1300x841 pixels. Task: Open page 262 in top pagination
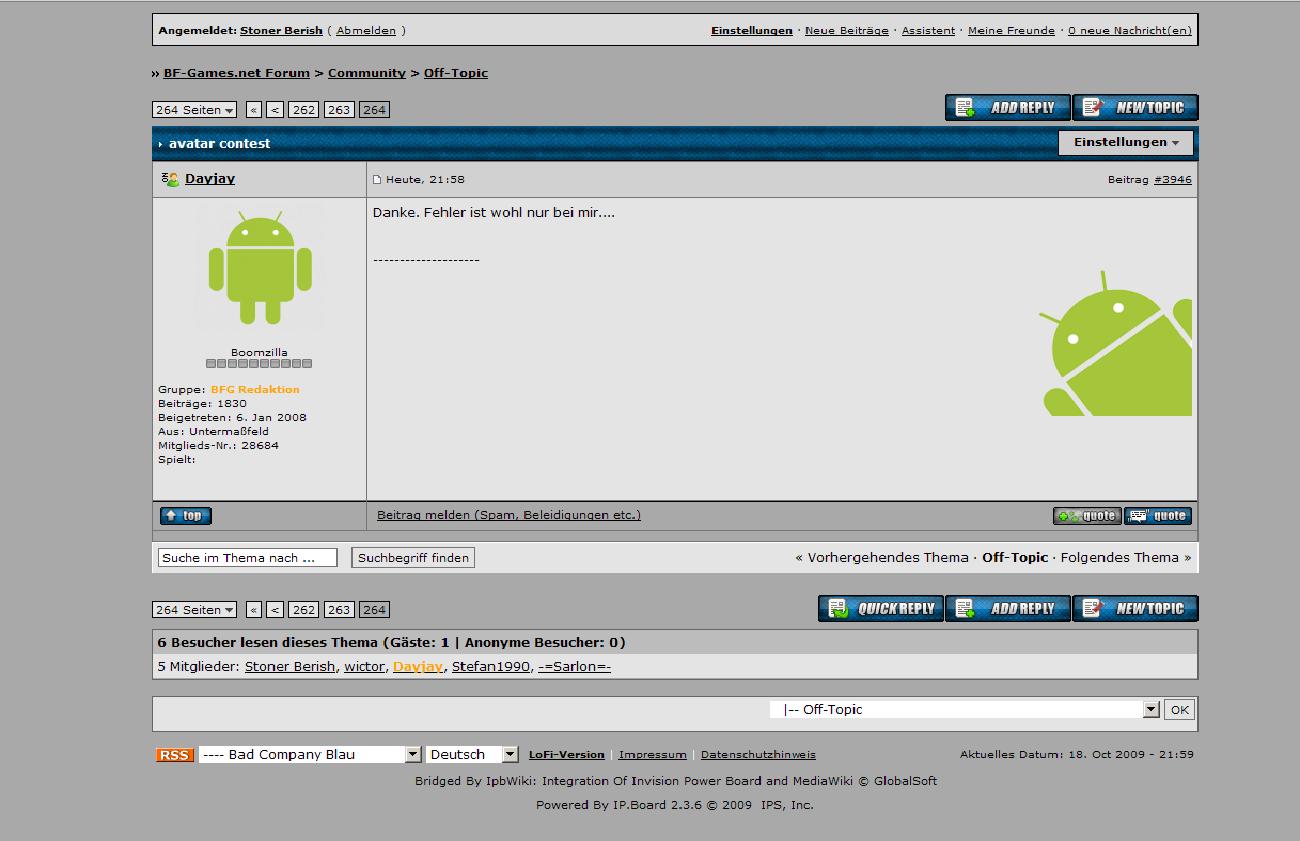[304, 110]
